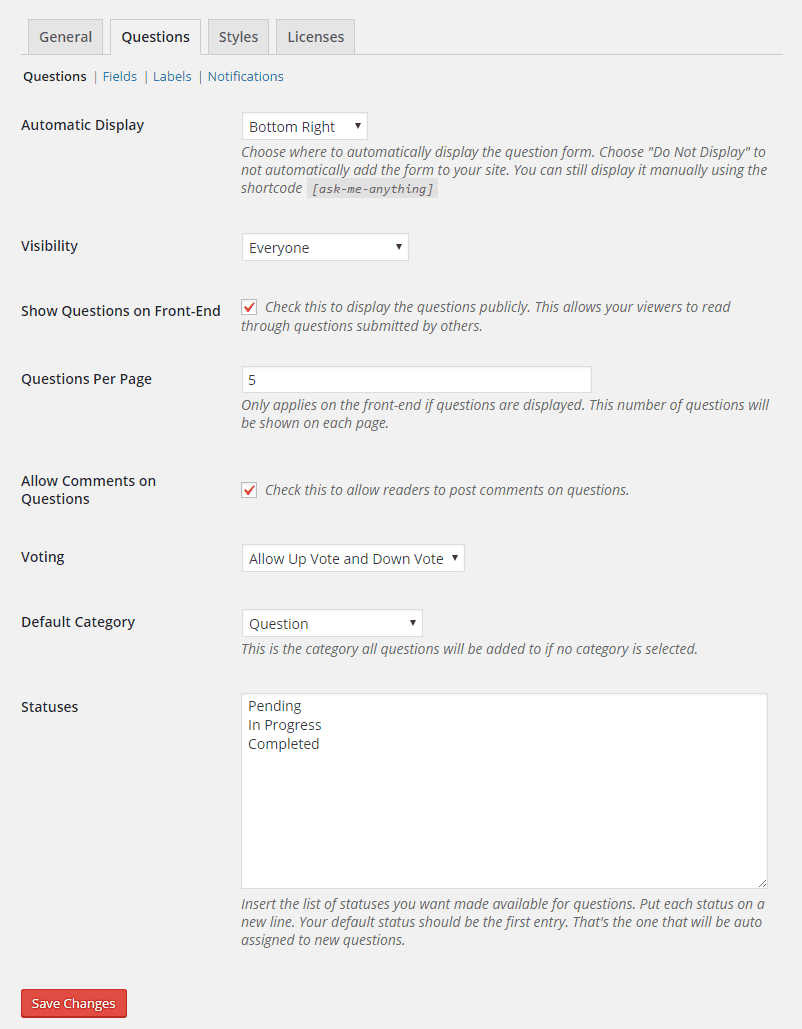Click the Questions tab
This screenshot has height=1029, width=802.
point(155,37)
